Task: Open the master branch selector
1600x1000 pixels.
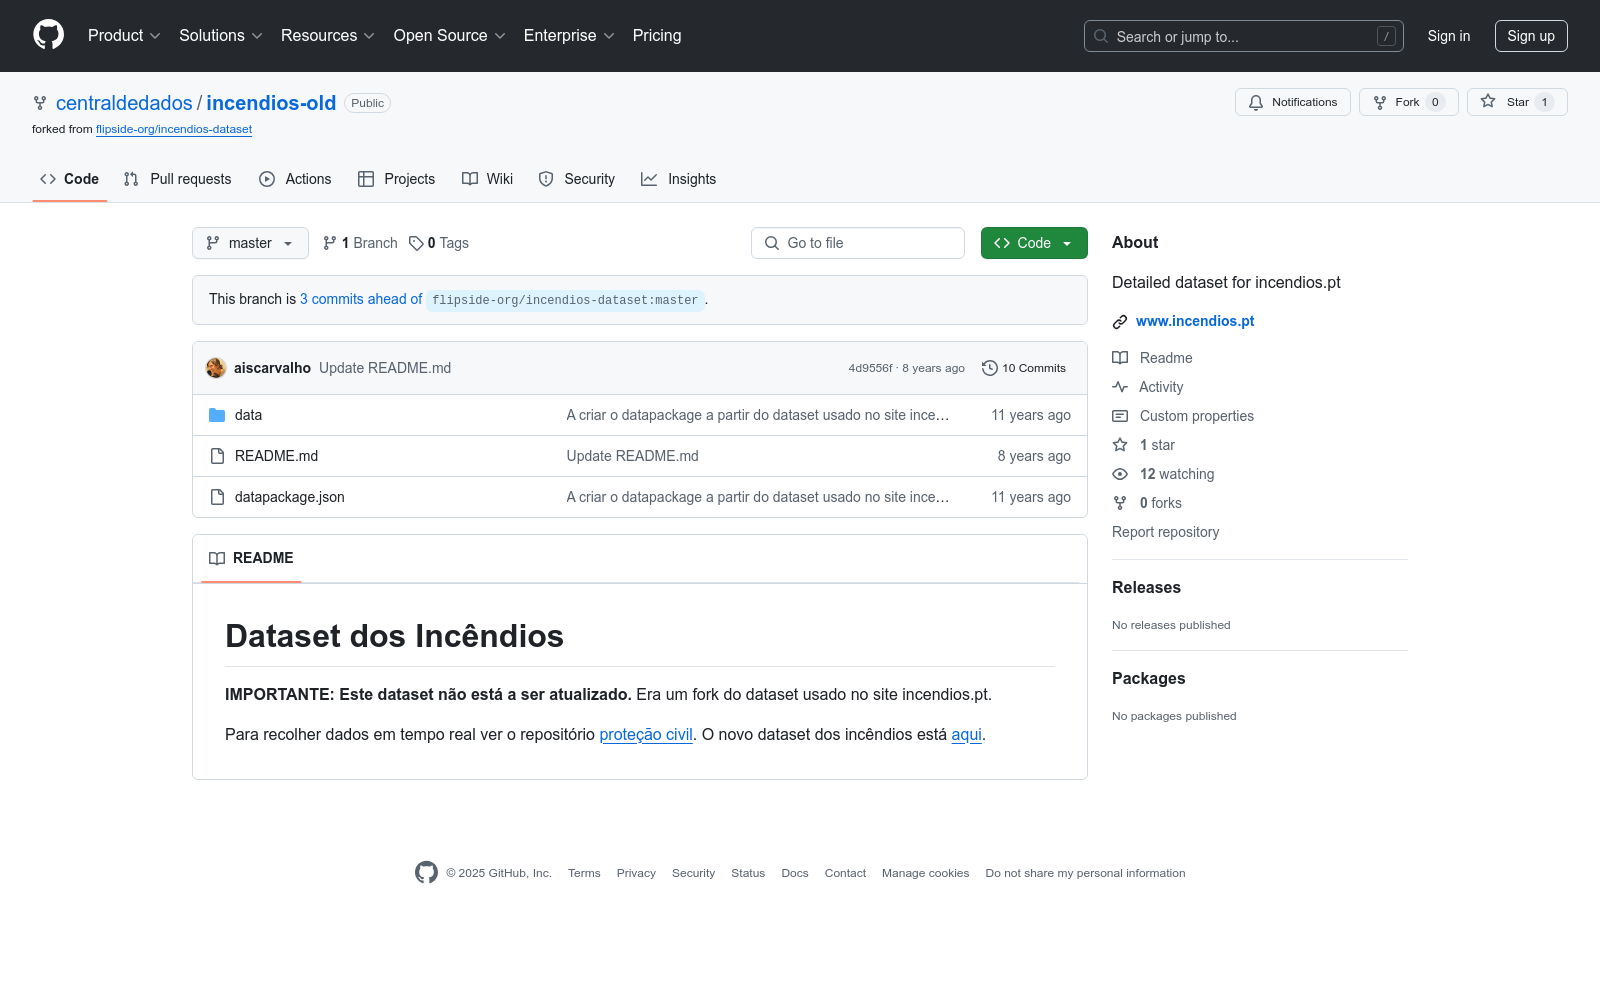Action: pyautogui.click(x=250, y=243)
